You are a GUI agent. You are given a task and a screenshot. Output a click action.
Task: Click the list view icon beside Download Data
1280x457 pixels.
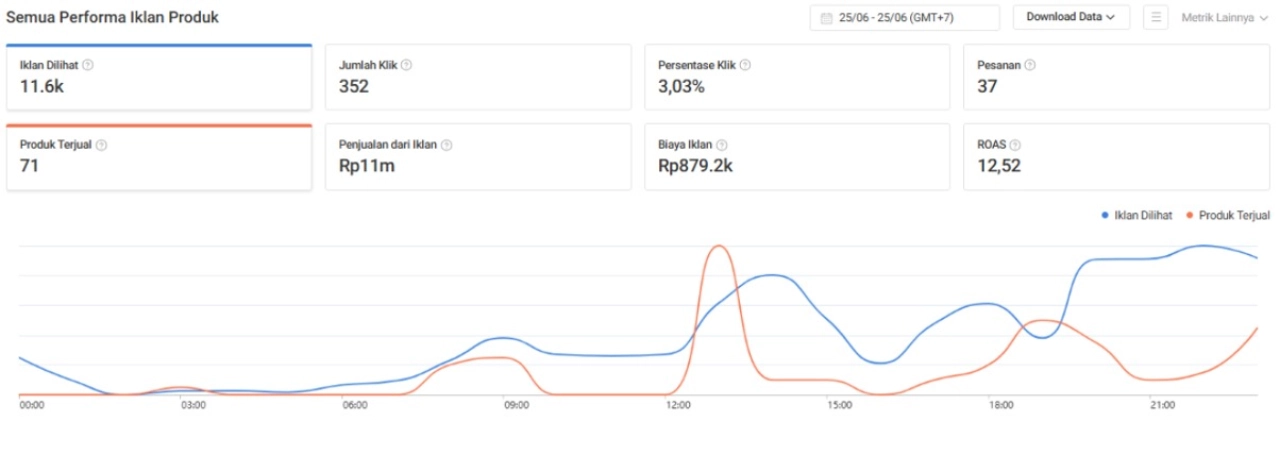tap(1156, 18)
